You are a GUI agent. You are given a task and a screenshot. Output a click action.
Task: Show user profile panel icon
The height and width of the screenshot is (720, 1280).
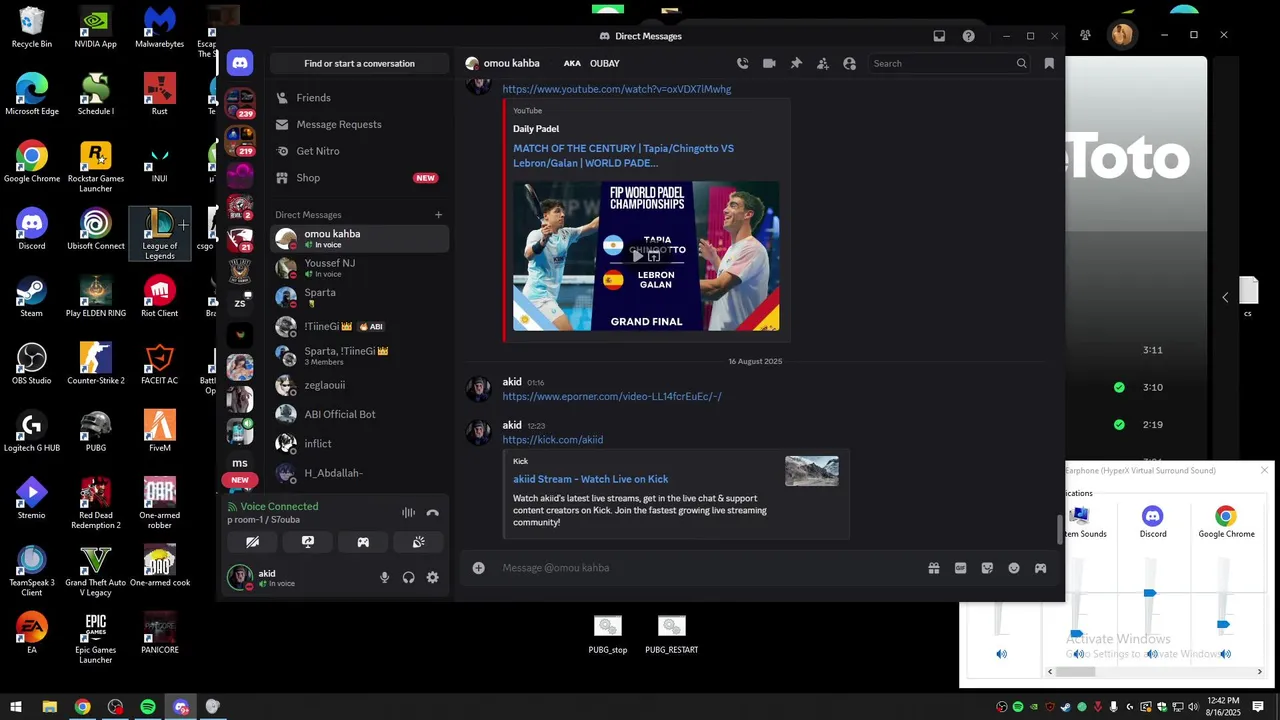click(849, 63)
